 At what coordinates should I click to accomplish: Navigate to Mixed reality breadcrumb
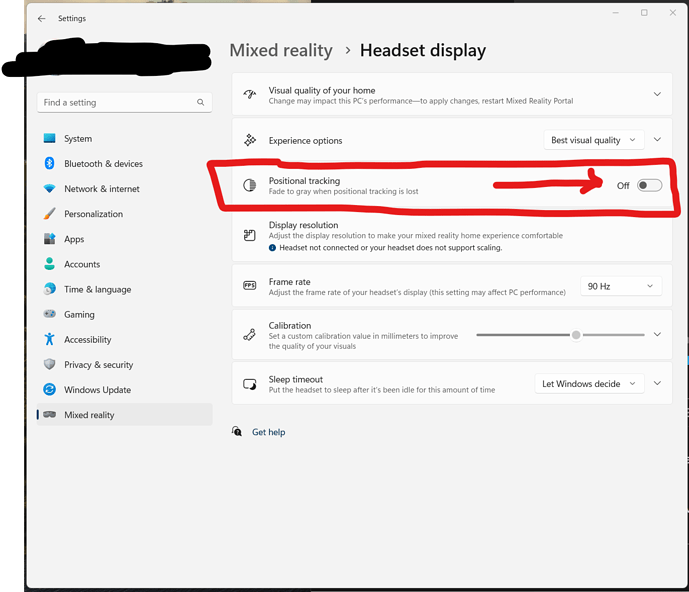point(280,50)
